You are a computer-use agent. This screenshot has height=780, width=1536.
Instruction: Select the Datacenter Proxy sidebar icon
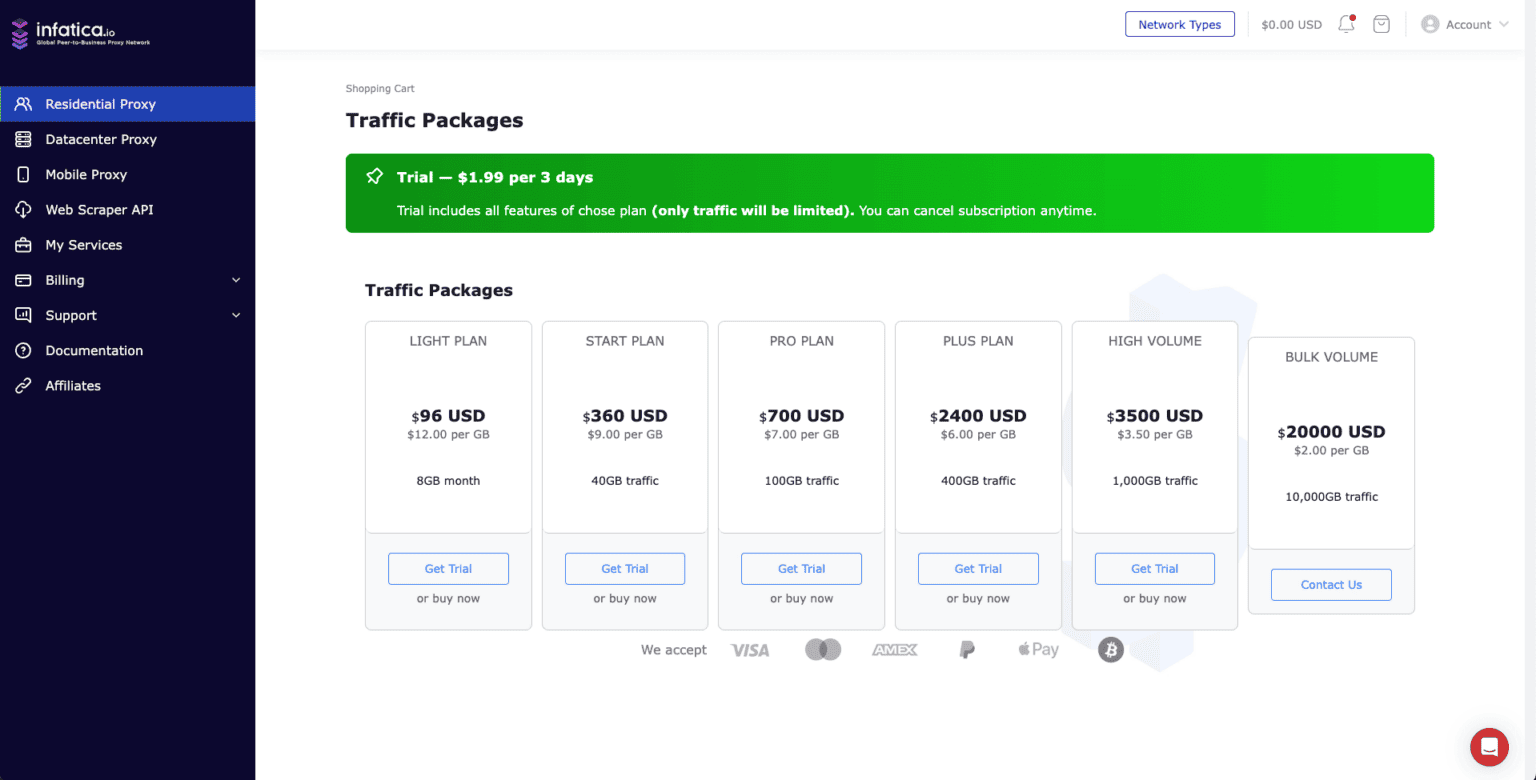click(22, 139)
